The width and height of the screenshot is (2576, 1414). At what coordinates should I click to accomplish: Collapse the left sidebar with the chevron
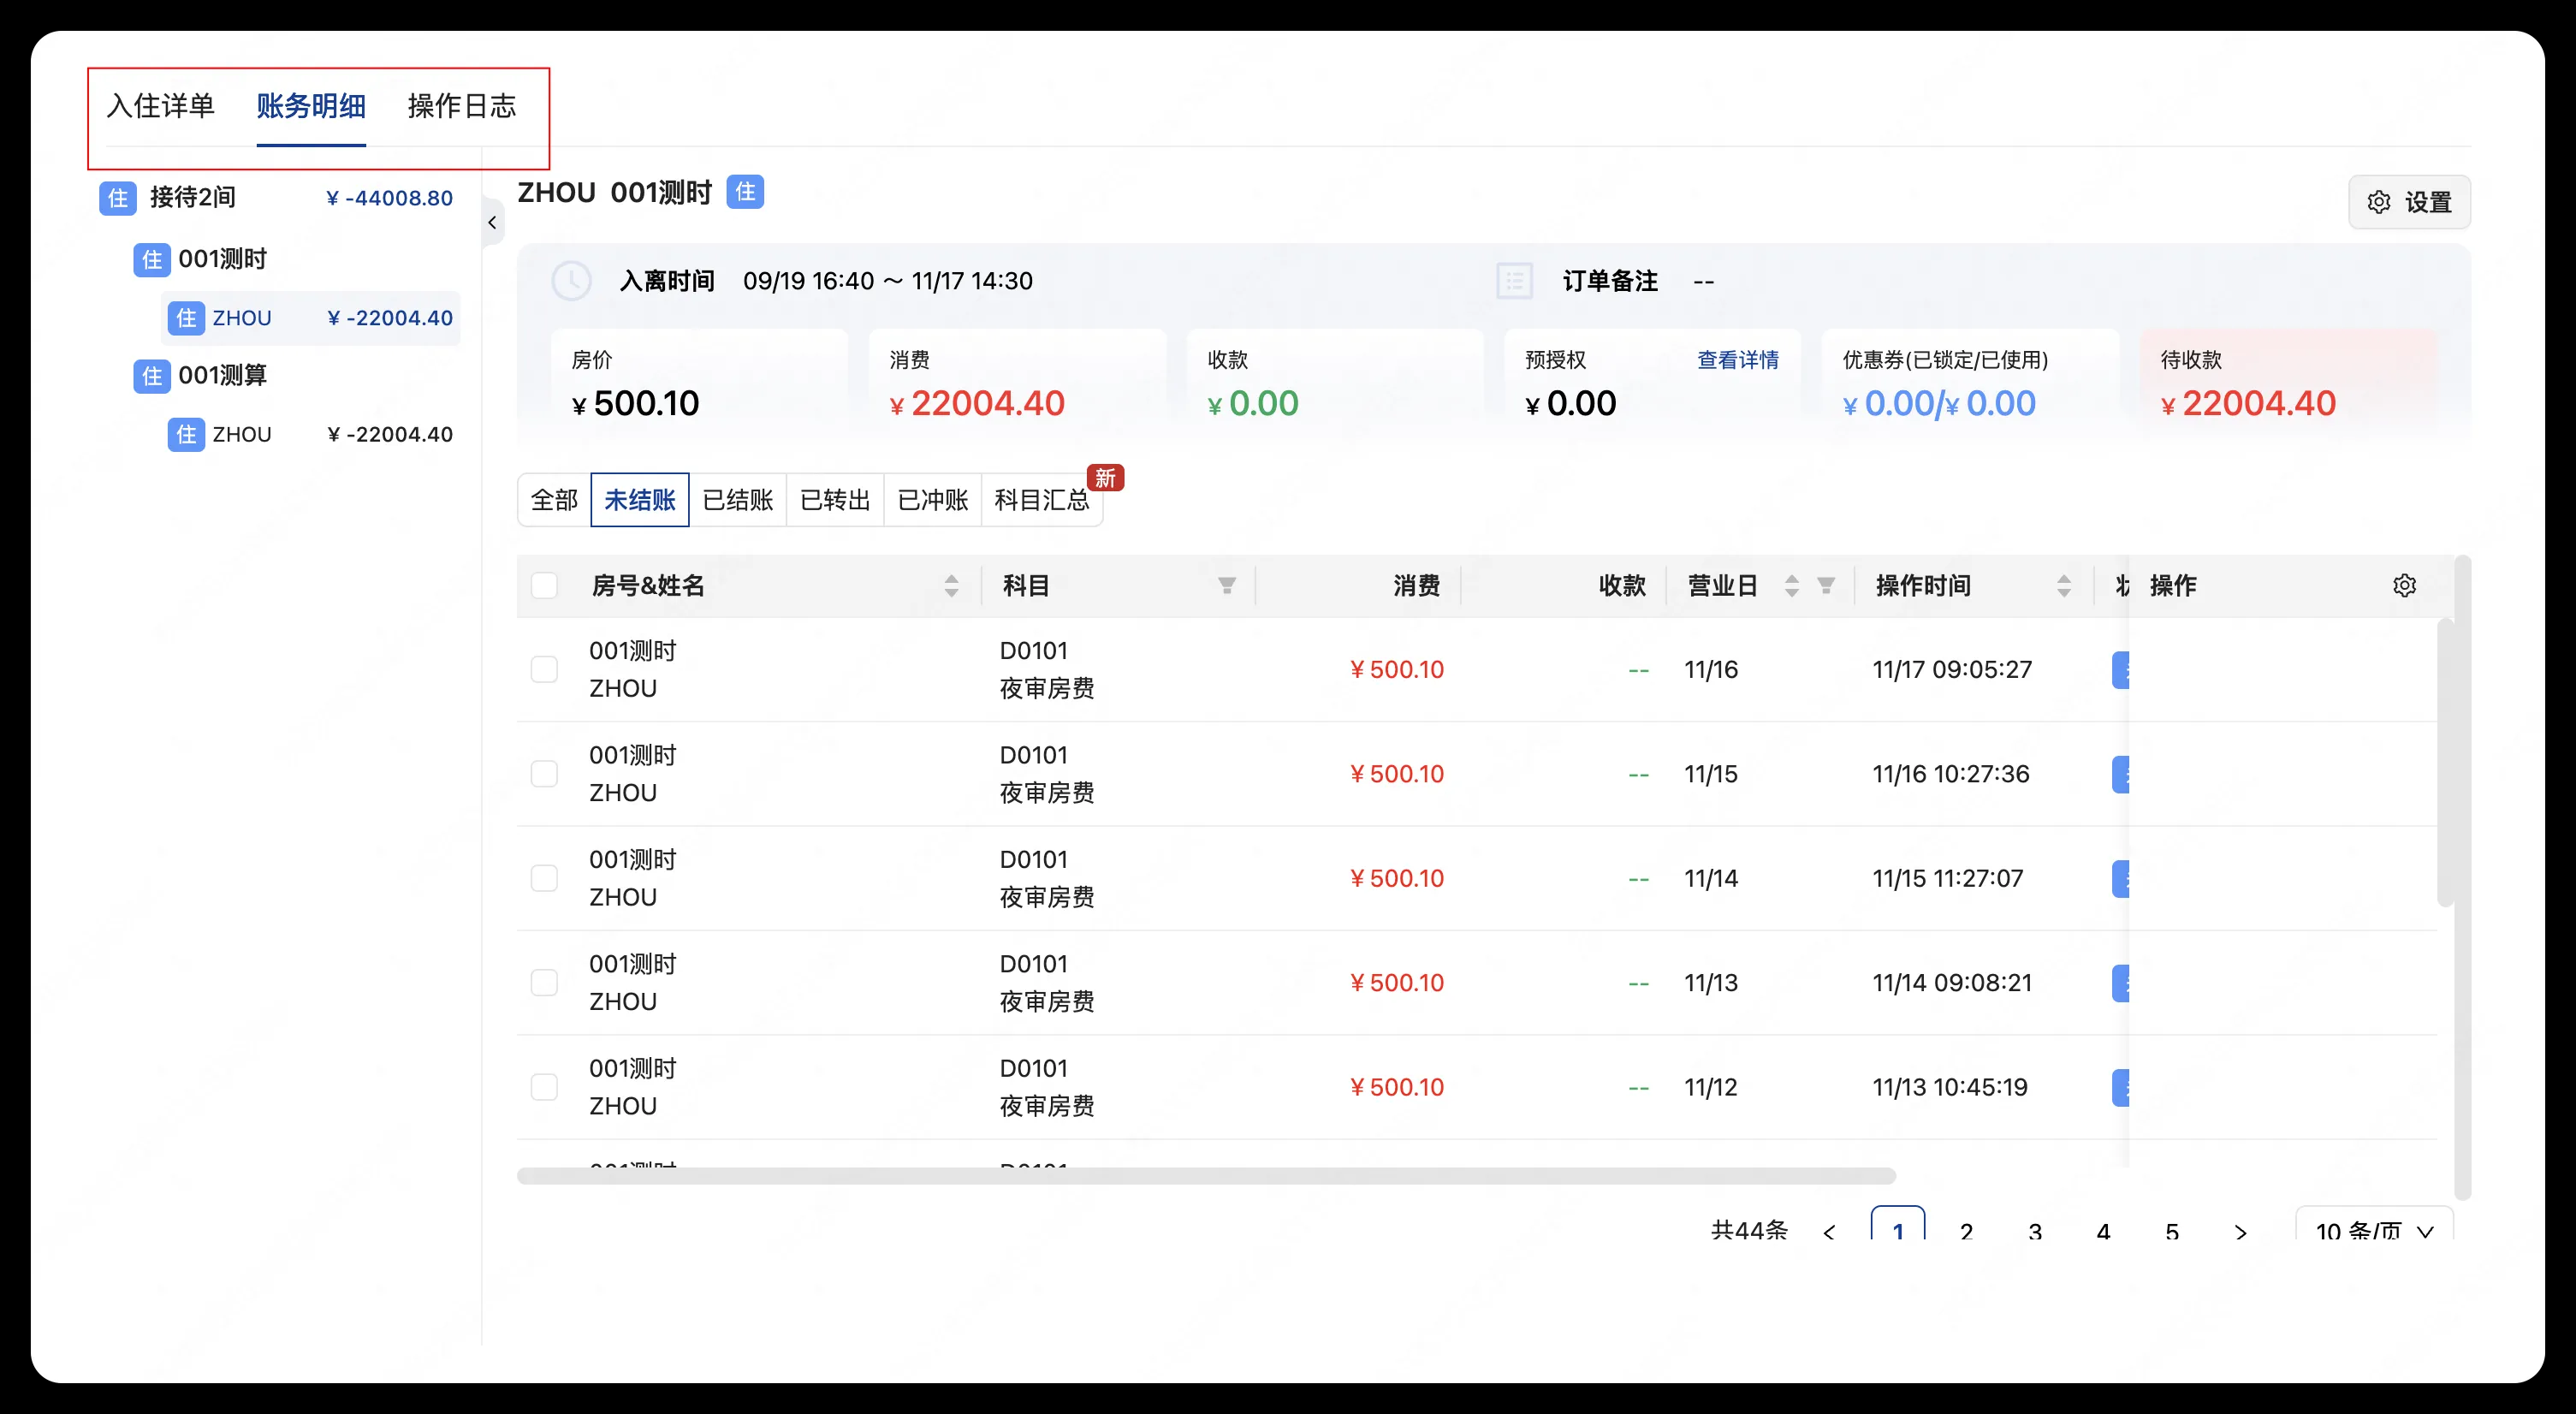[x=492, y=222]
